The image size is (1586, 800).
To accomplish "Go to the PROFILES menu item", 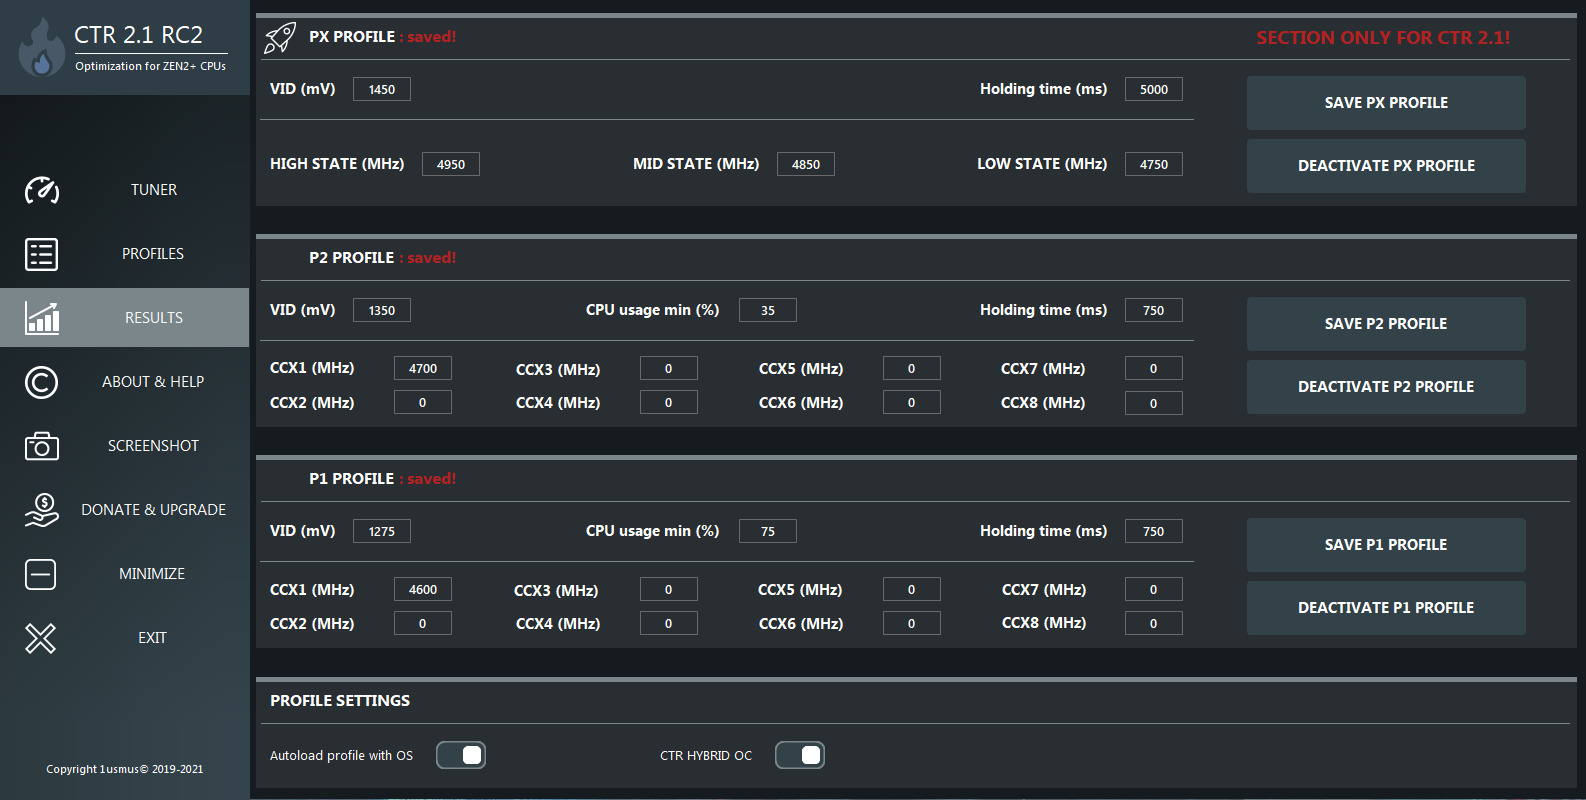I will coord(153,254).
